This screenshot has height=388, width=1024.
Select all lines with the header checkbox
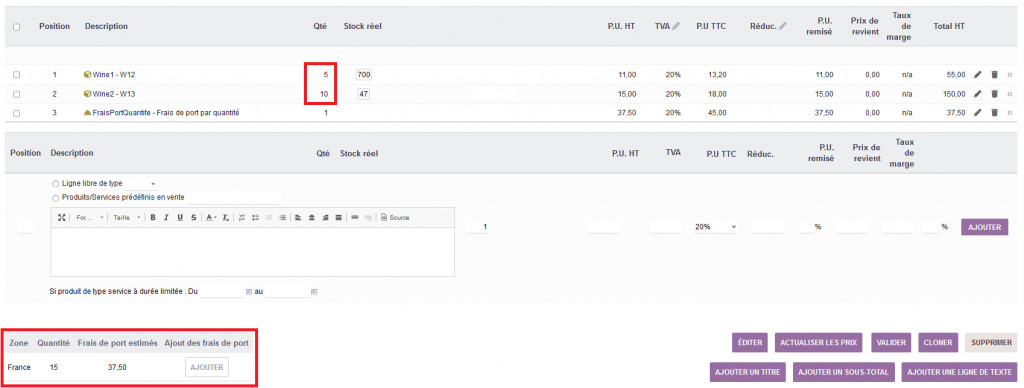(x=16, y=27)
